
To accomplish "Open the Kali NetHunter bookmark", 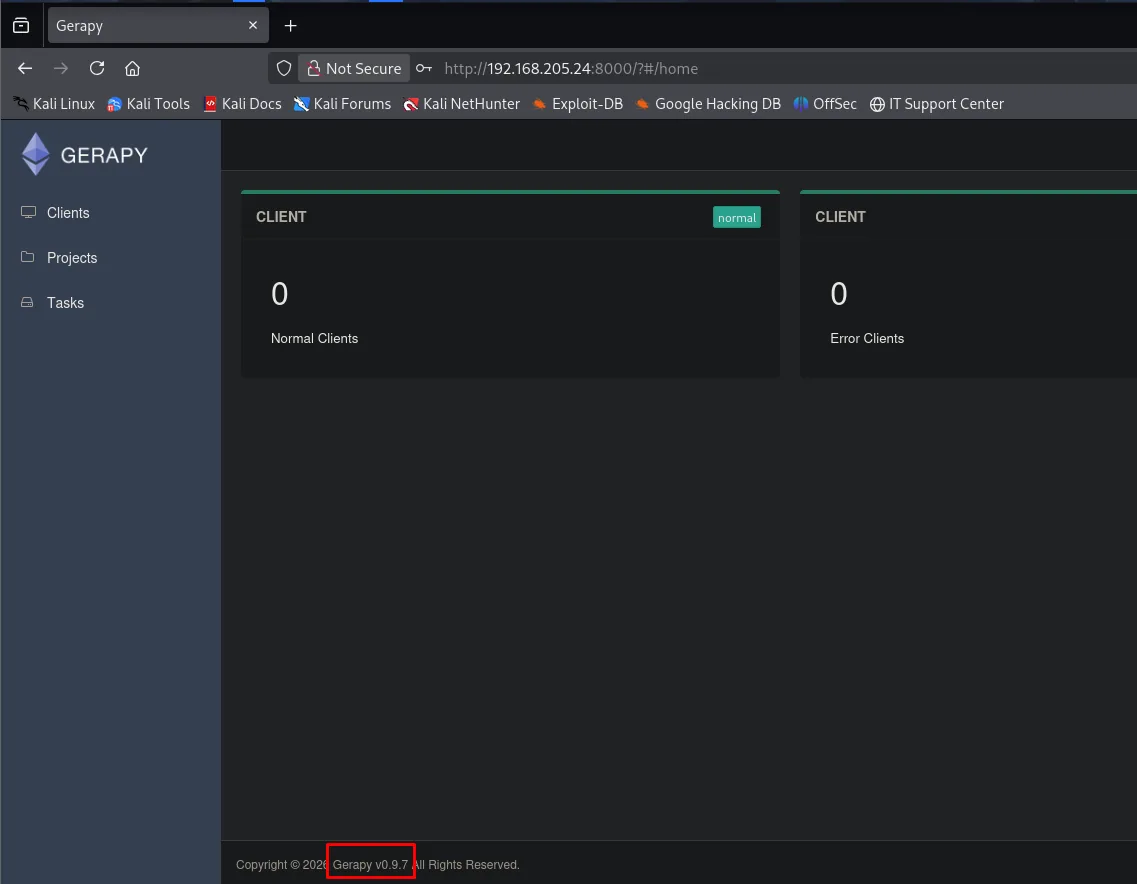I will (x=462, y=104).
